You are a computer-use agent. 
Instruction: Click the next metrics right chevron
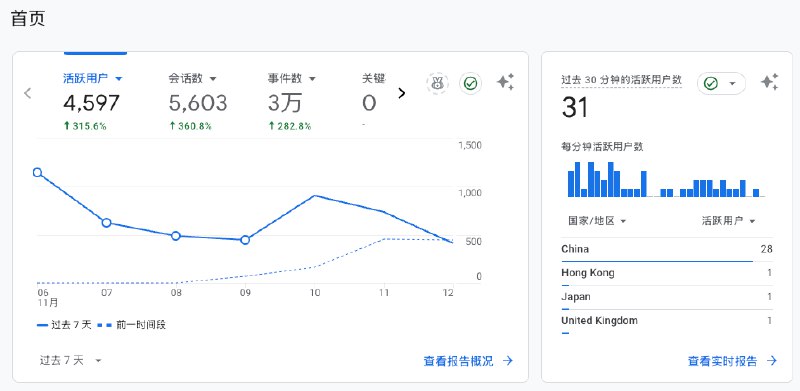pyautogui.click(x=402, y=93)
